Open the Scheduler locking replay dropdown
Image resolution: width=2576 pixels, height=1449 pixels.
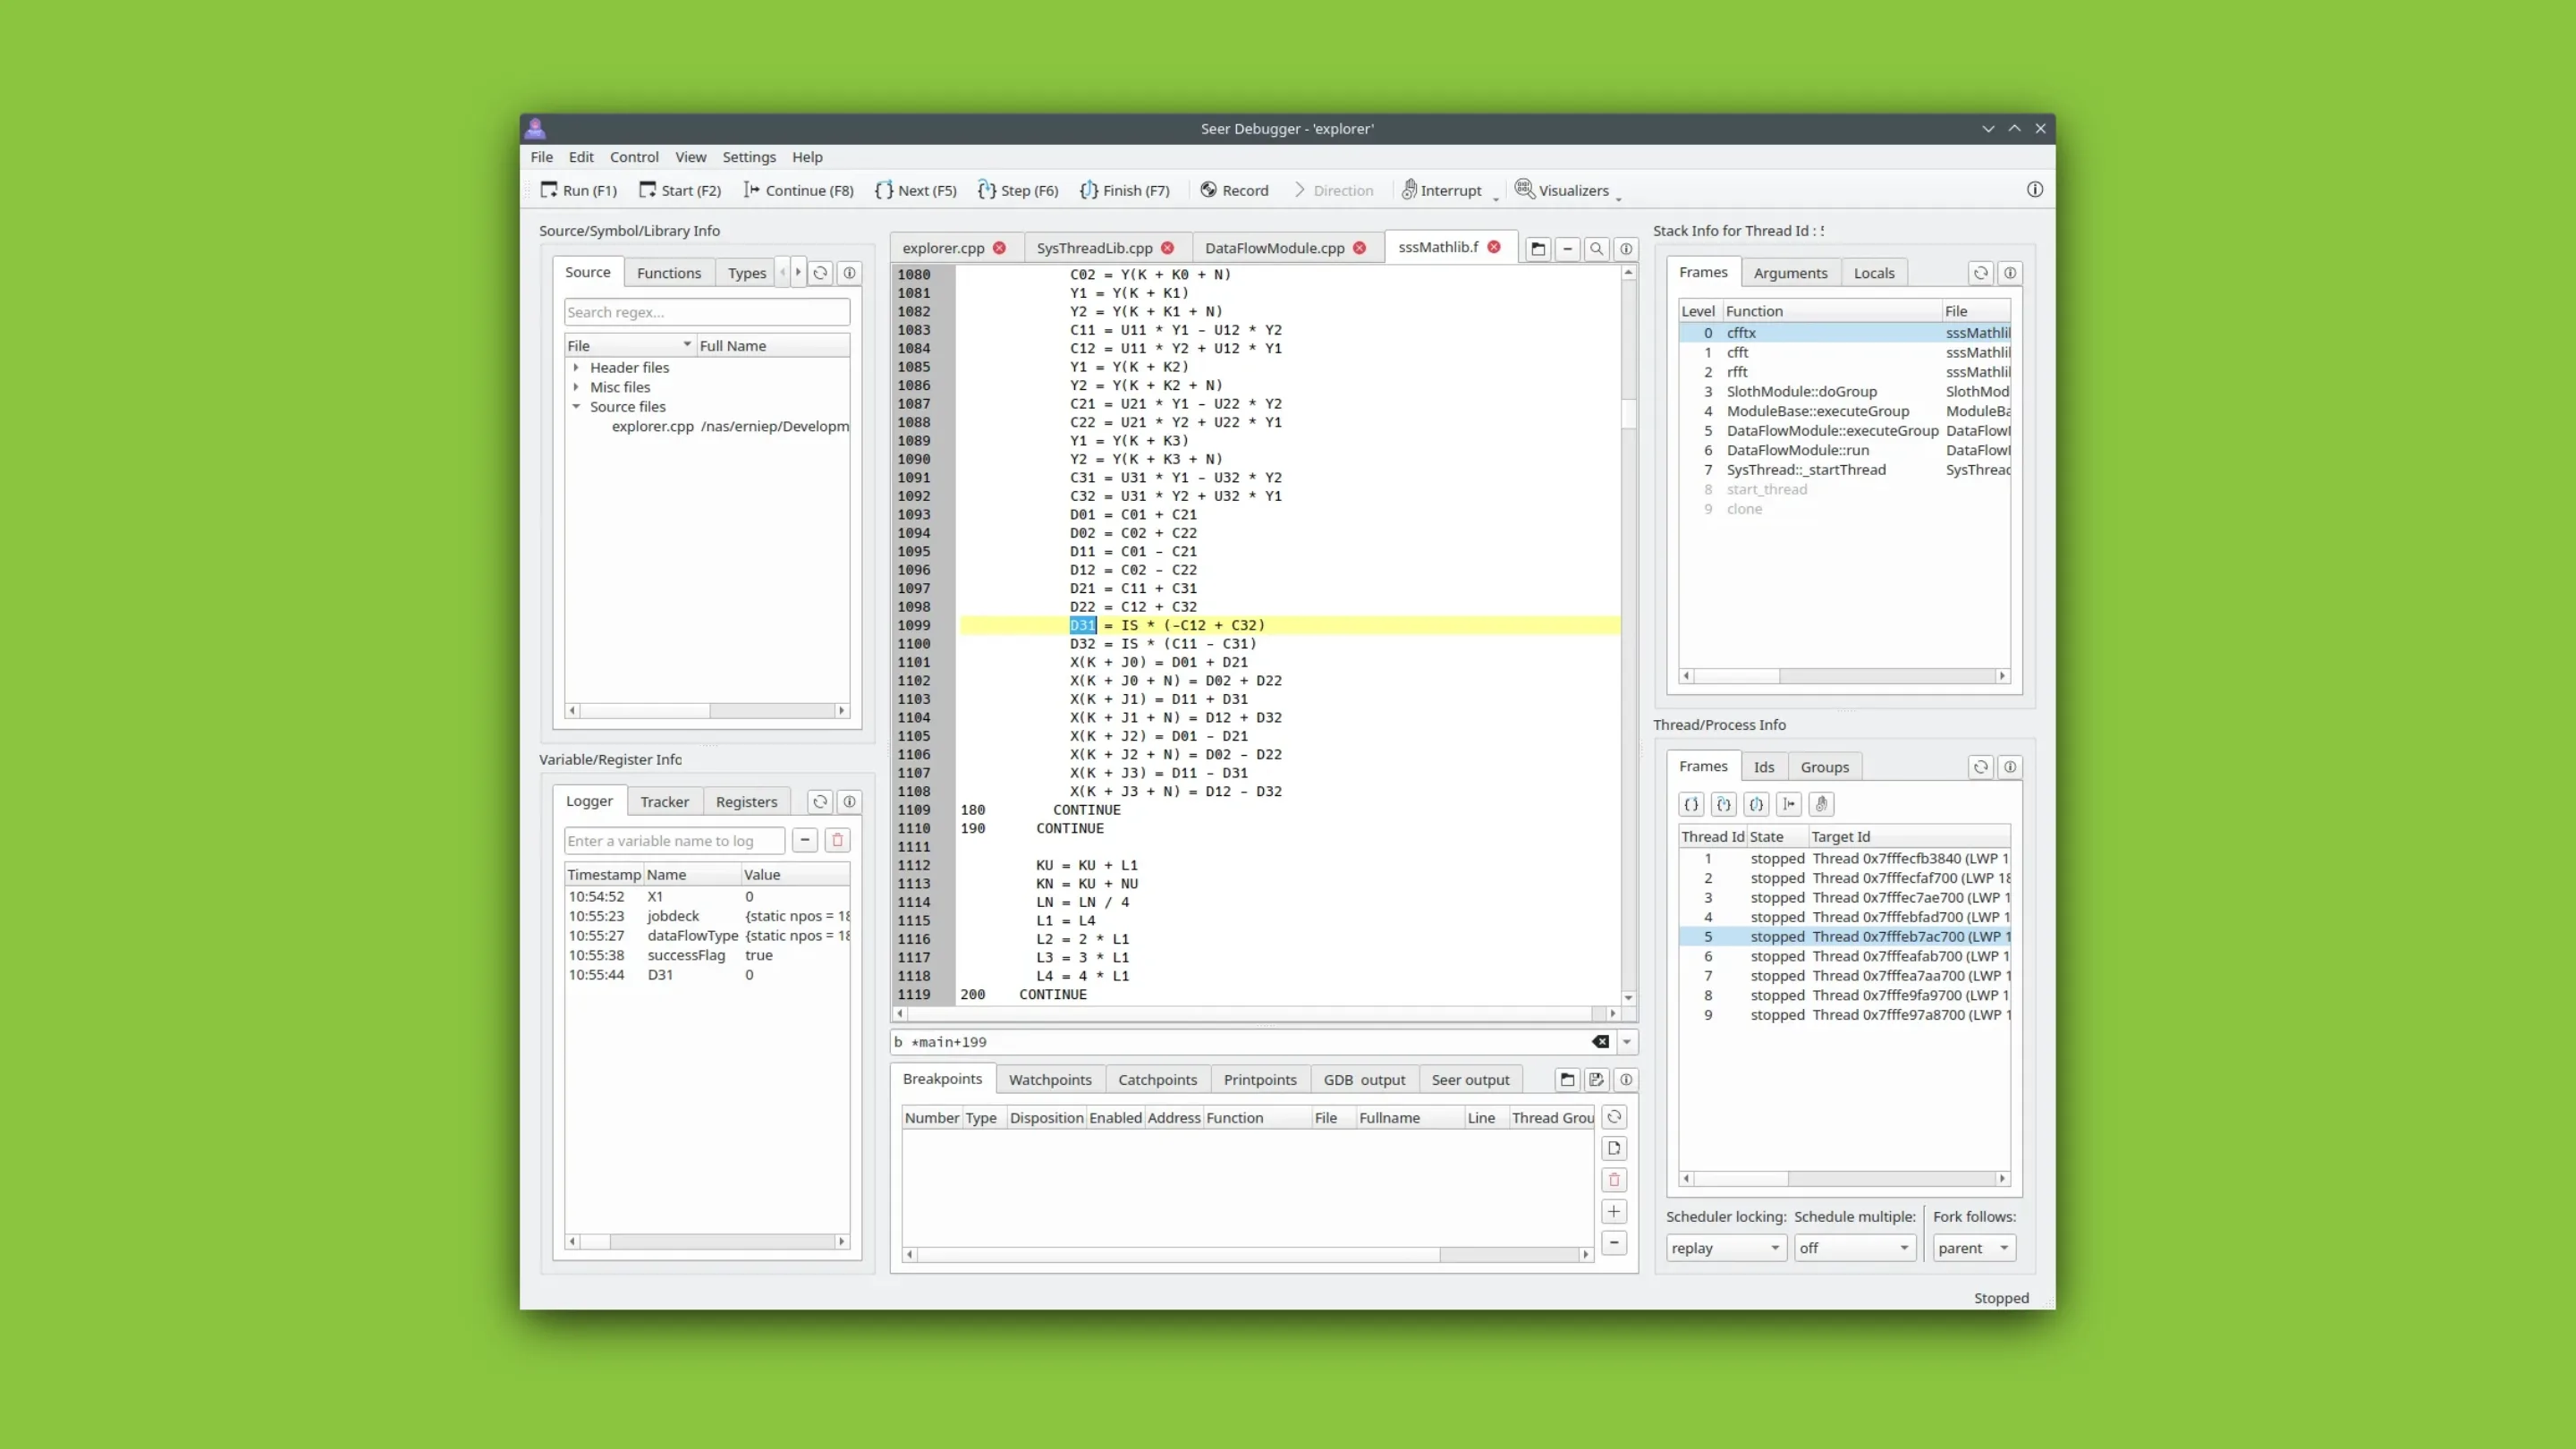coord(1725,1248)
